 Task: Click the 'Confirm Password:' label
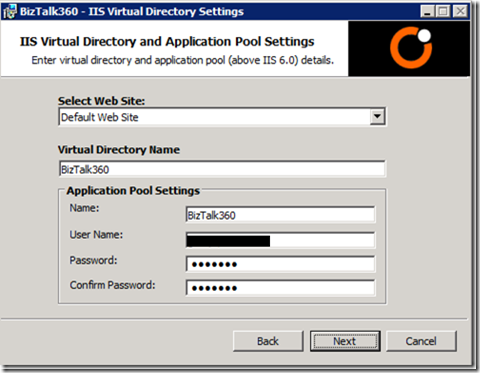click(113, 285)
